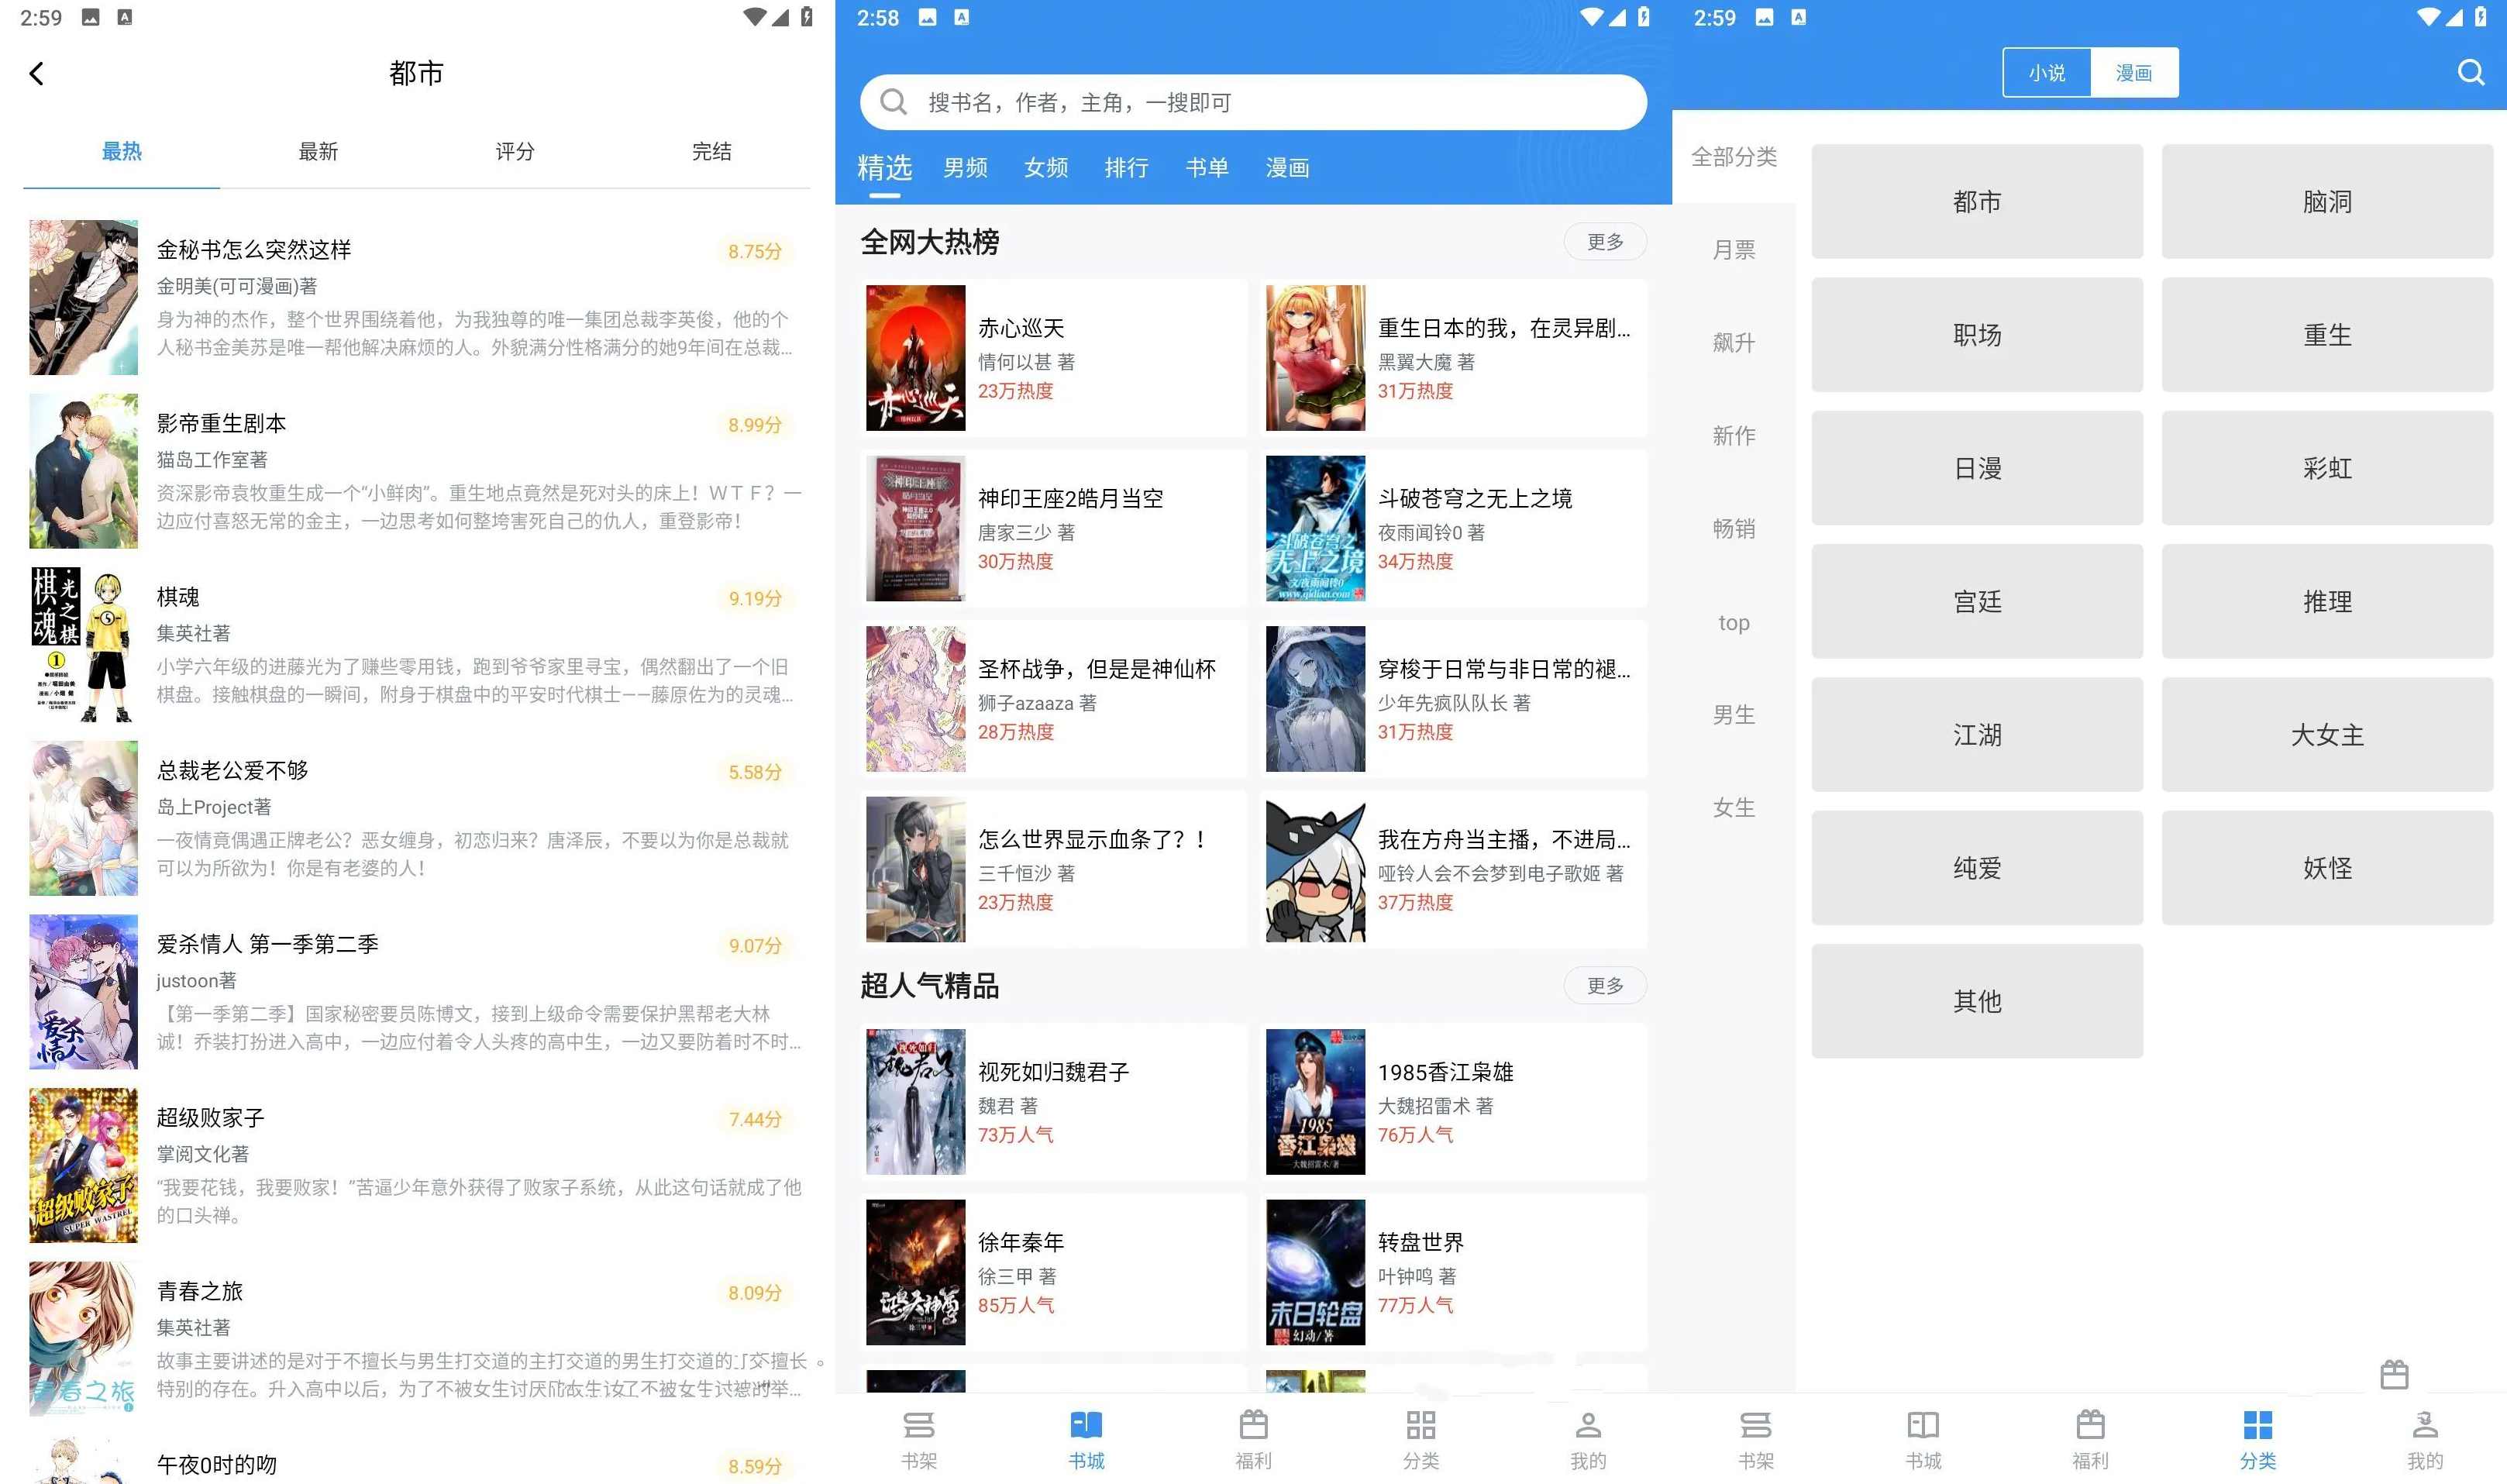Open 福利 icon in the categories bottom bar
2507x1484 pixels.
point(2090,1424)
